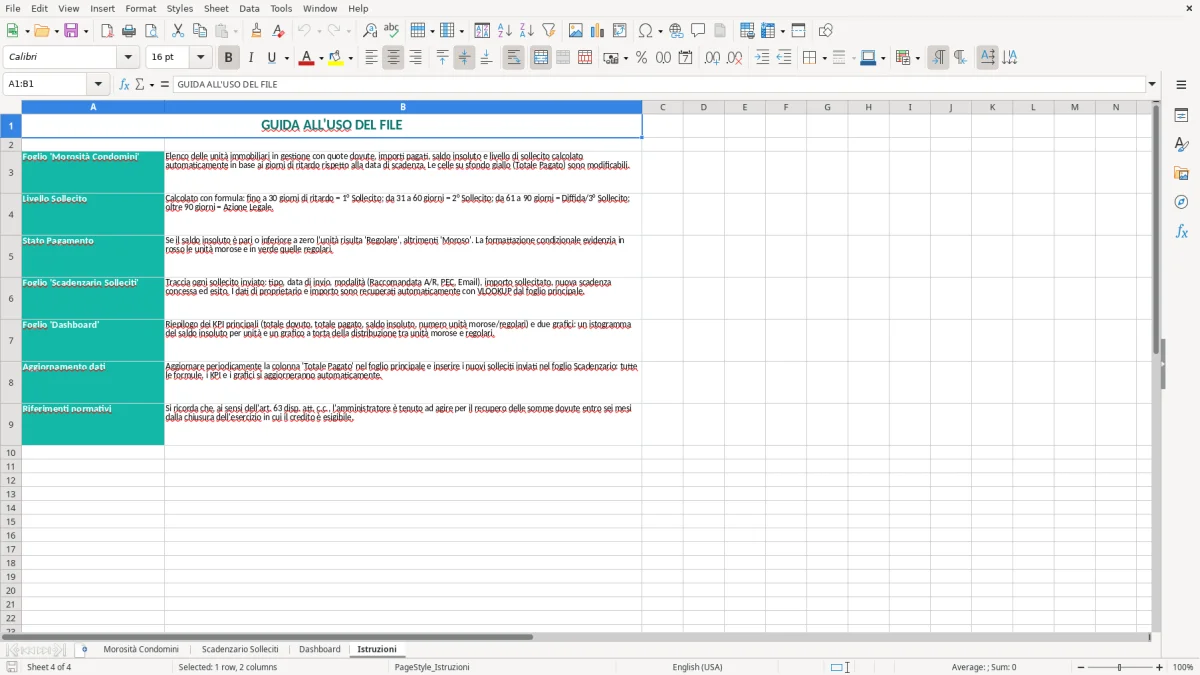The width and height of the screenshot is (1200, 675).
Task: Toggle Align Left
Action: pyautogui.click(x=371, y=58)
